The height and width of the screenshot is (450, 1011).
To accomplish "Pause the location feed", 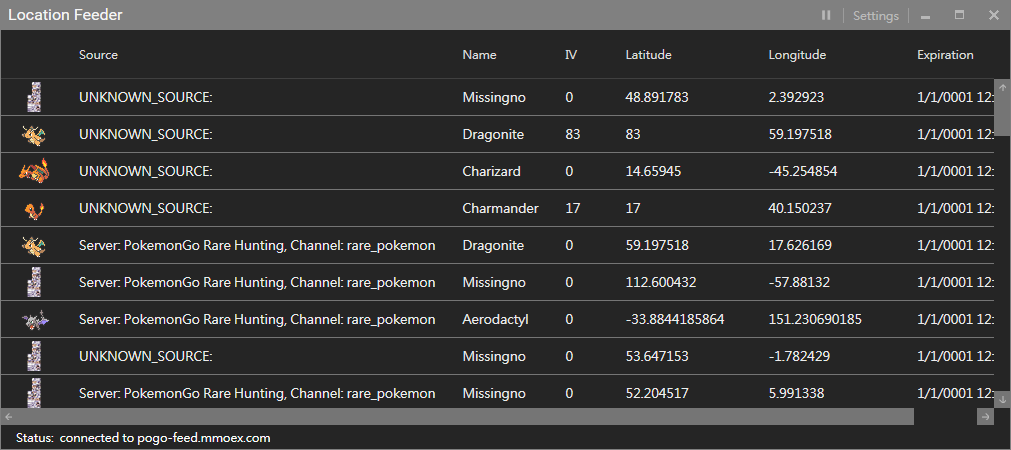I will 826,15.
